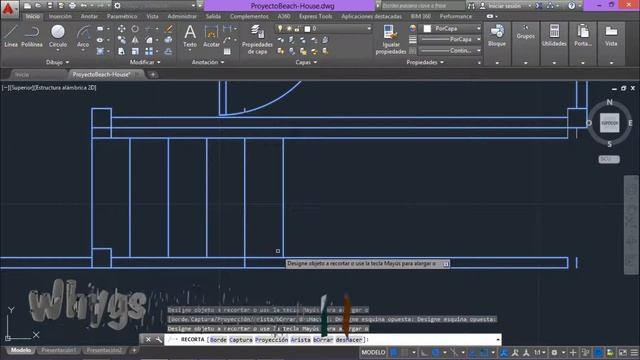Choose Borde option in RECORTA command

[218, 340]
